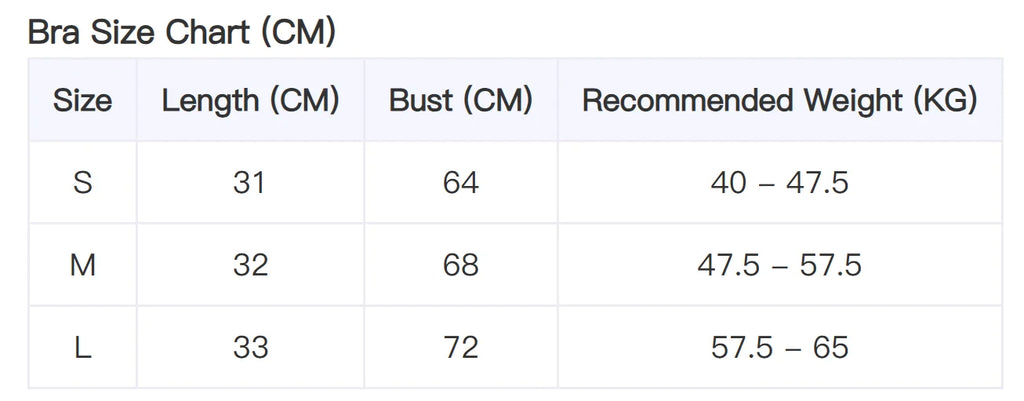The image size is (1024, 401).
Task: Select the weight range '40 – 47.5'
Action: pyautogui.click(x=779, y=183)
